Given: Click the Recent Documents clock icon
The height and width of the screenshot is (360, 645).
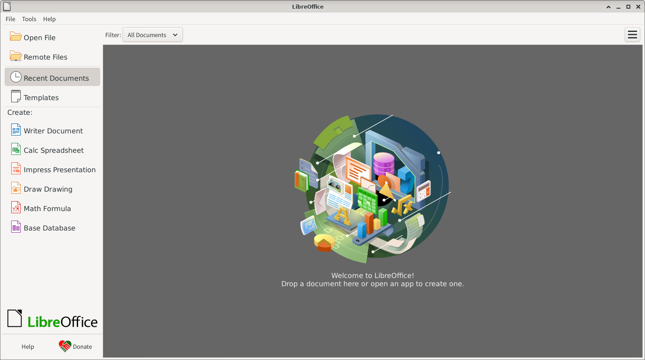Looking at the screenshot, I should tap(16, 77).
